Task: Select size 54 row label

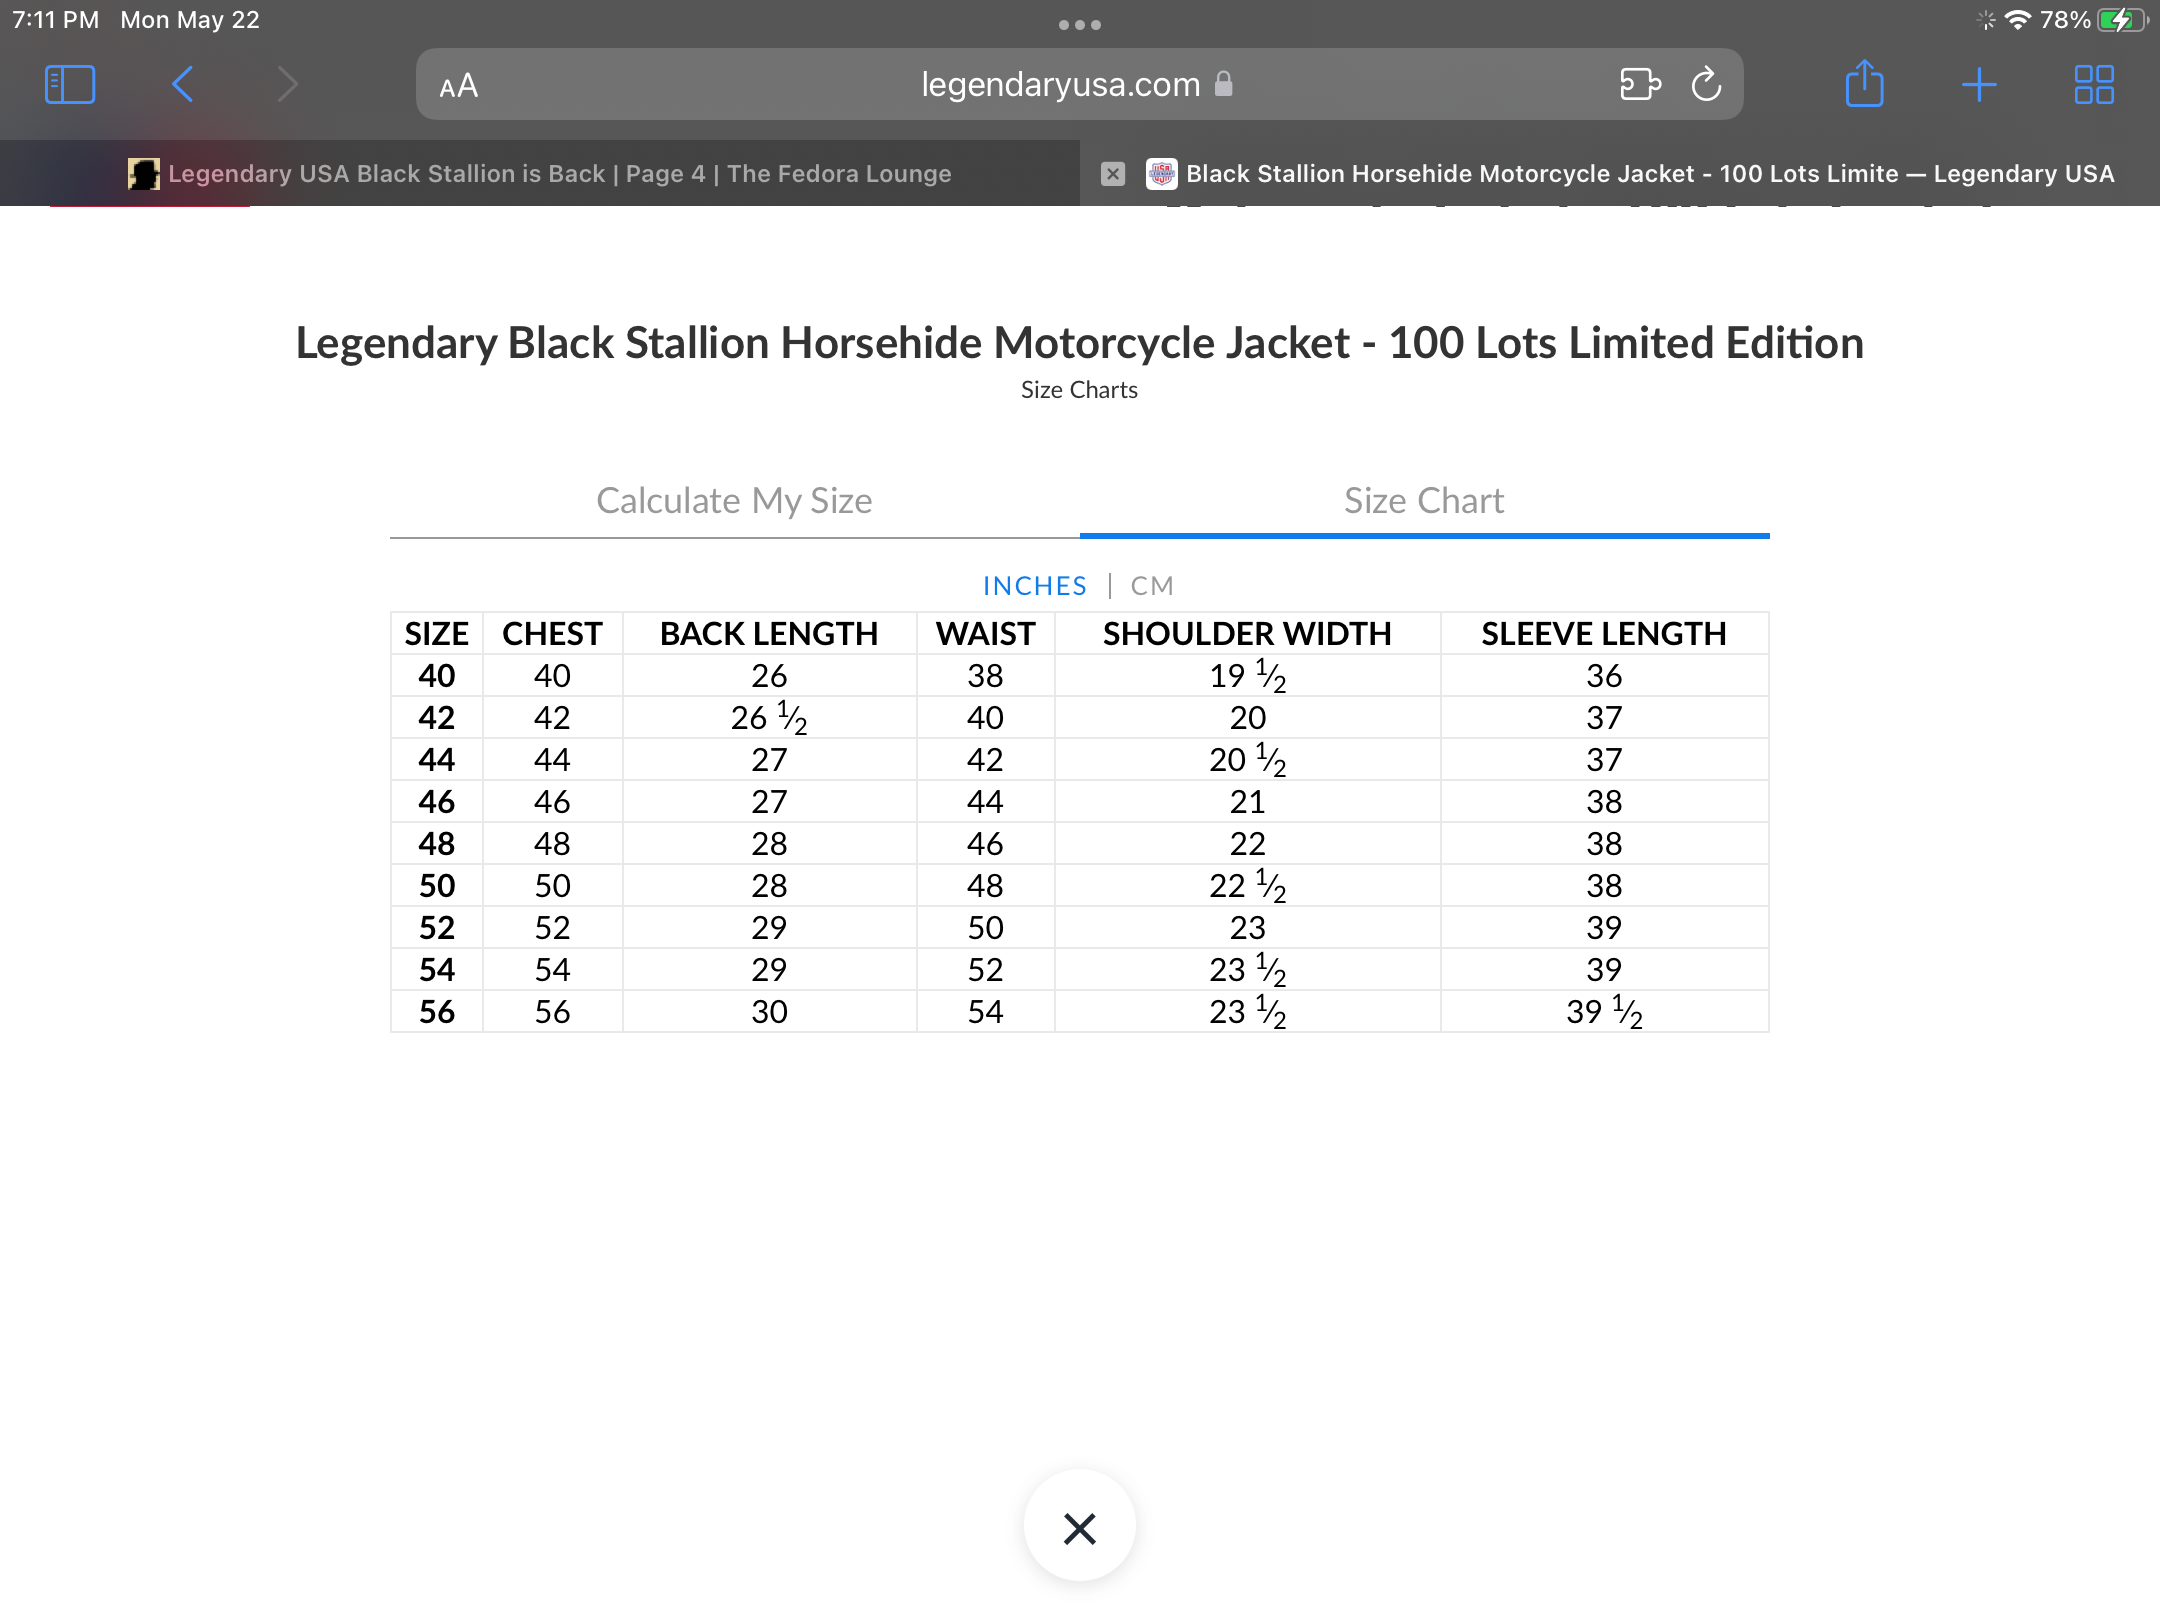Action: [x=437, y=970]
